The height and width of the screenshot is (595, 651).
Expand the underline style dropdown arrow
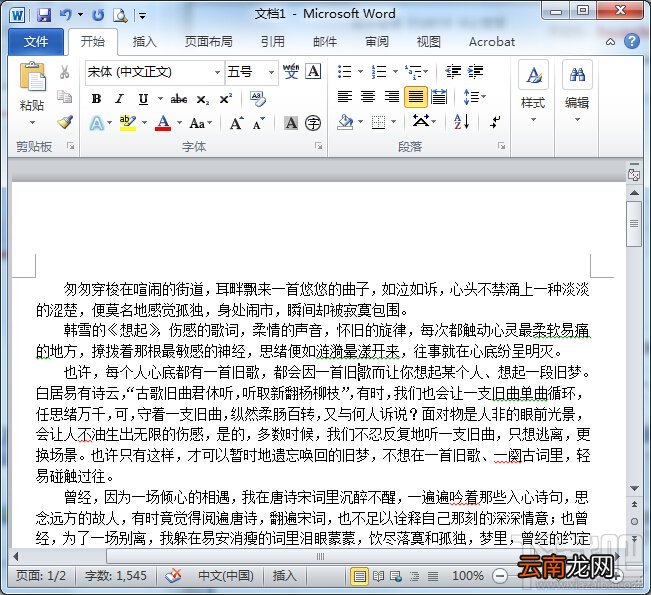tap(160, 99)
